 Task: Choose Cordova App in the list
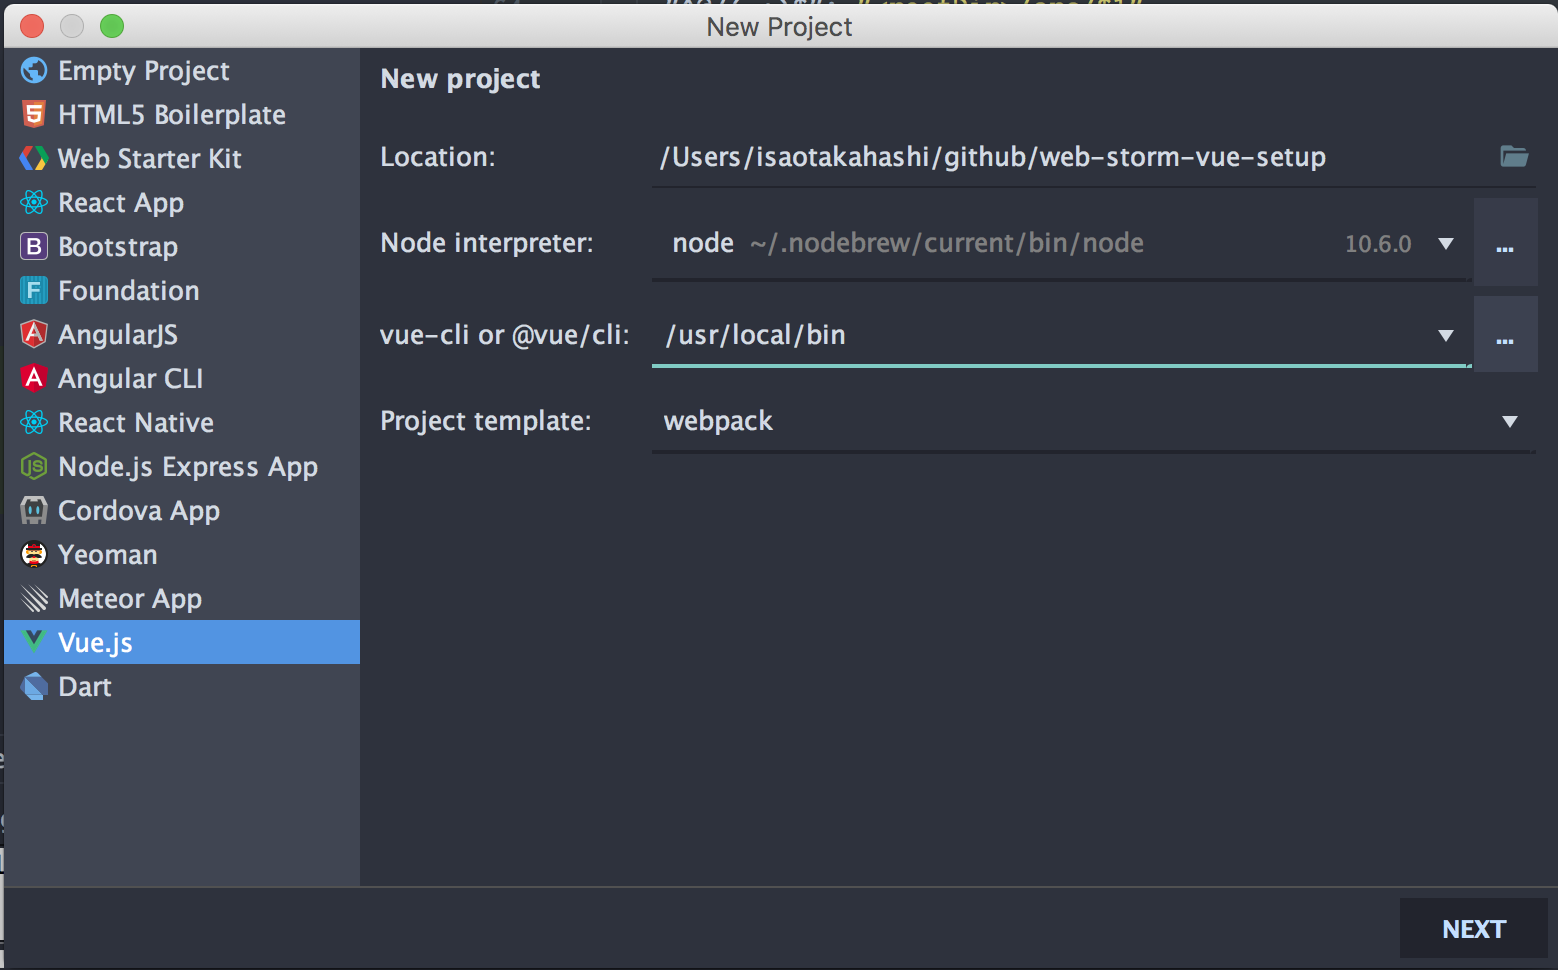pos(139,511)
